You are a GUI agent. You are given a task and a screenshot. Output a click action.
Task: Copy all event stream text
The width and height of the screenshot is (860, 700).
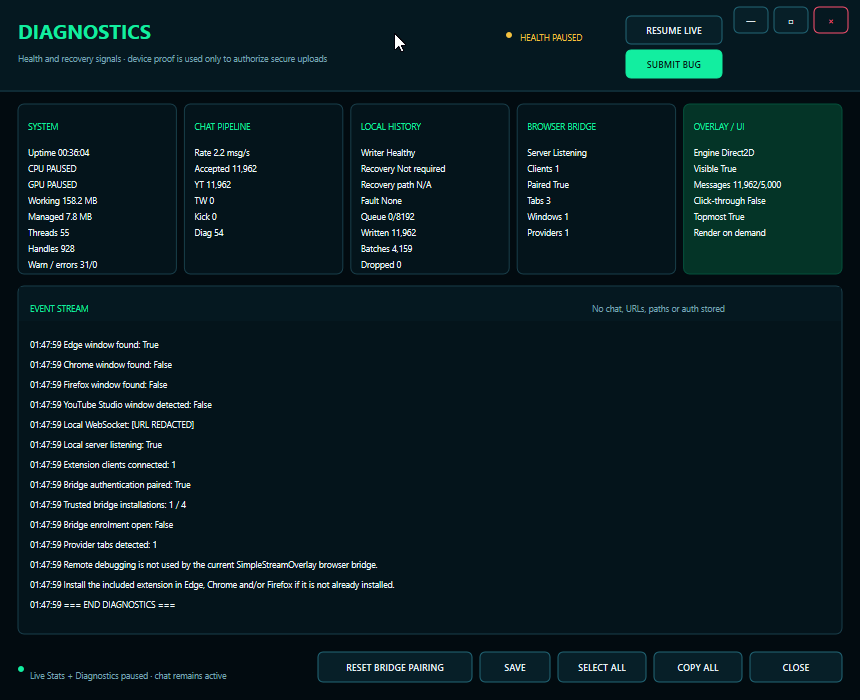tap(698, 667)
